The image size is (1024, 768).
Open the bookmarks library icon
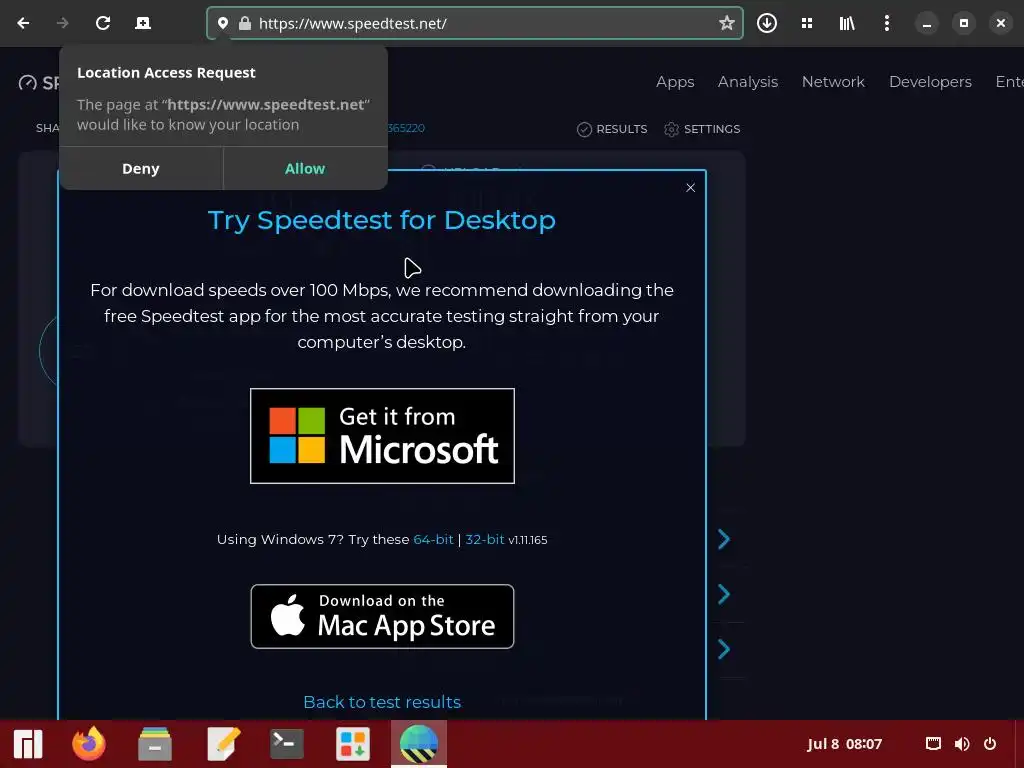(x=847, y=24)
